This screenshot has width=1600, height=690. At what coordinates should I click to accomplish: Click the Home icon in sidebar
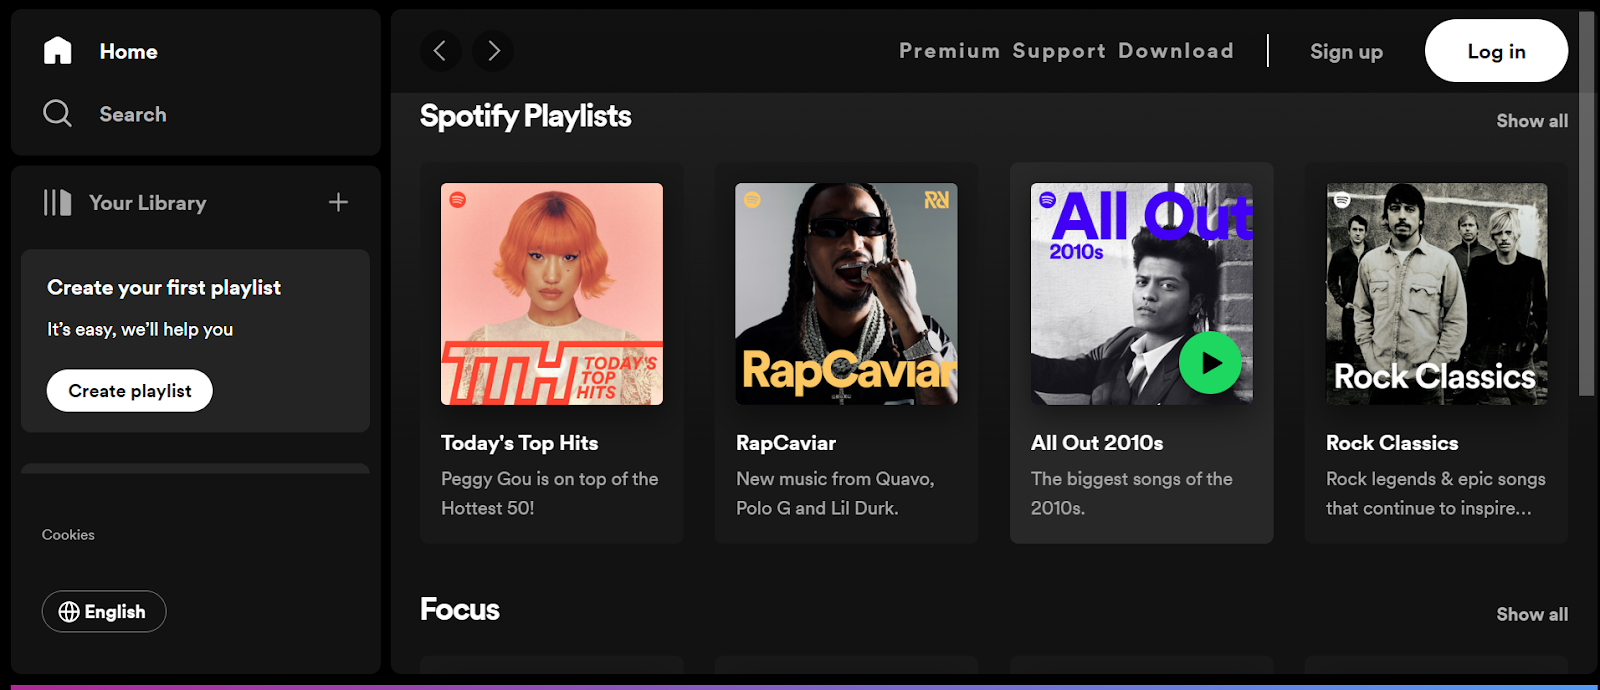58,51
